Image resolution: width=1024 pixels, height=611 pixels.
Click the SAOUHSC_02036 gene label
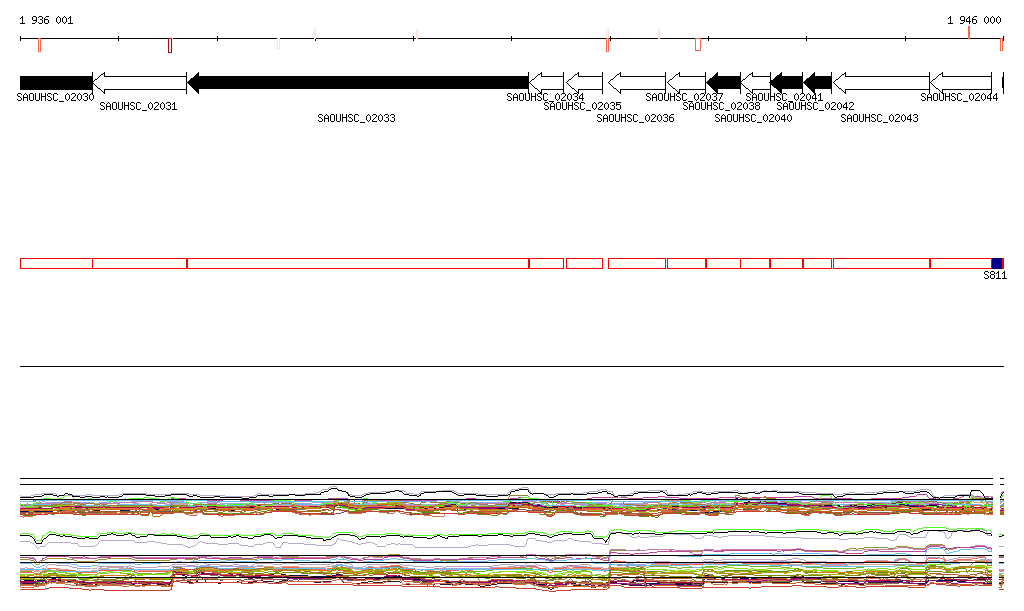(635, 118)
